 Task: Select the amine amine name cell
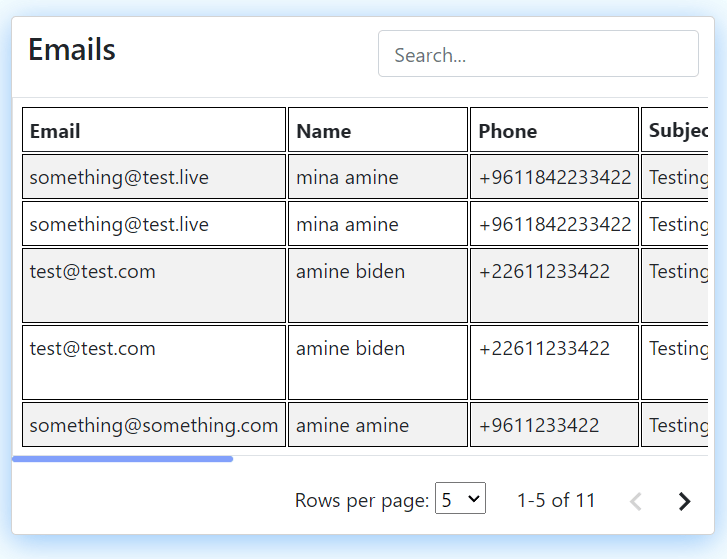point(378,425)
